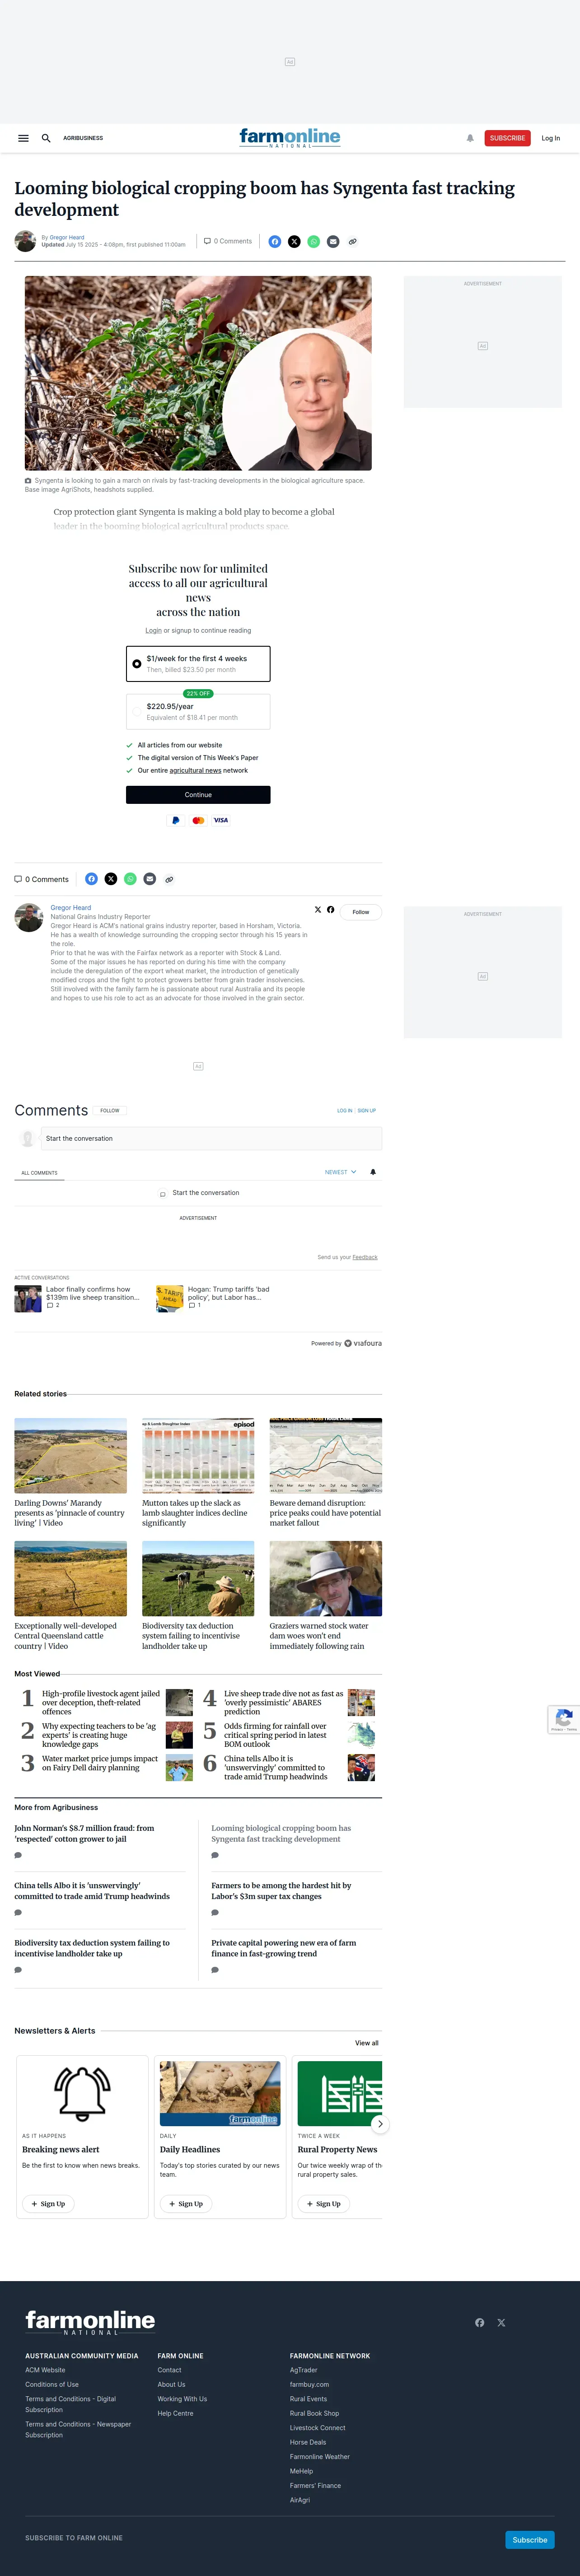Share on X below the paywall
Image resolution: width=580 pixels, height=2576 pixels.
pos(111,879)
